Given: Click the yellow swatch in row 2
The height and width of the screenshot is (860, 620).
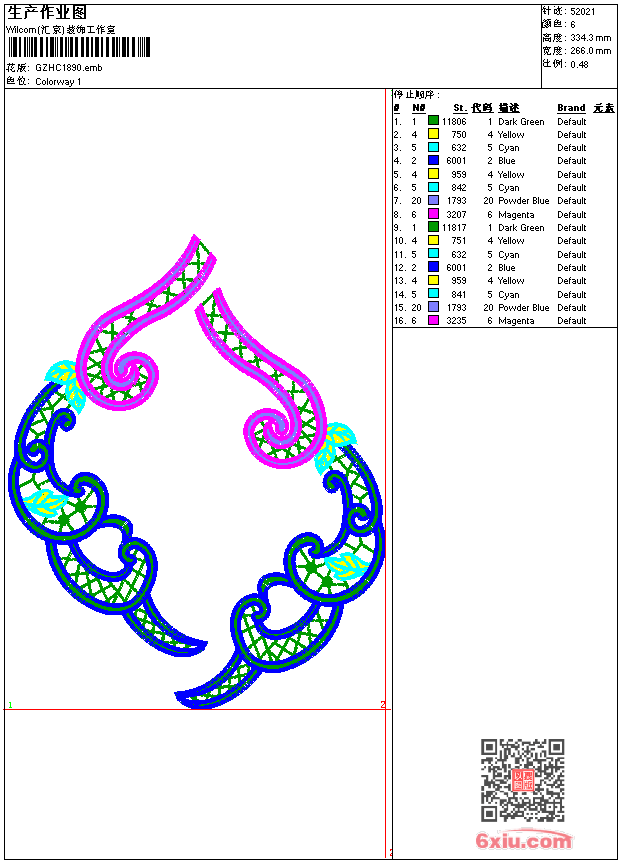Looking at the screenshot, I should (433, 134).
